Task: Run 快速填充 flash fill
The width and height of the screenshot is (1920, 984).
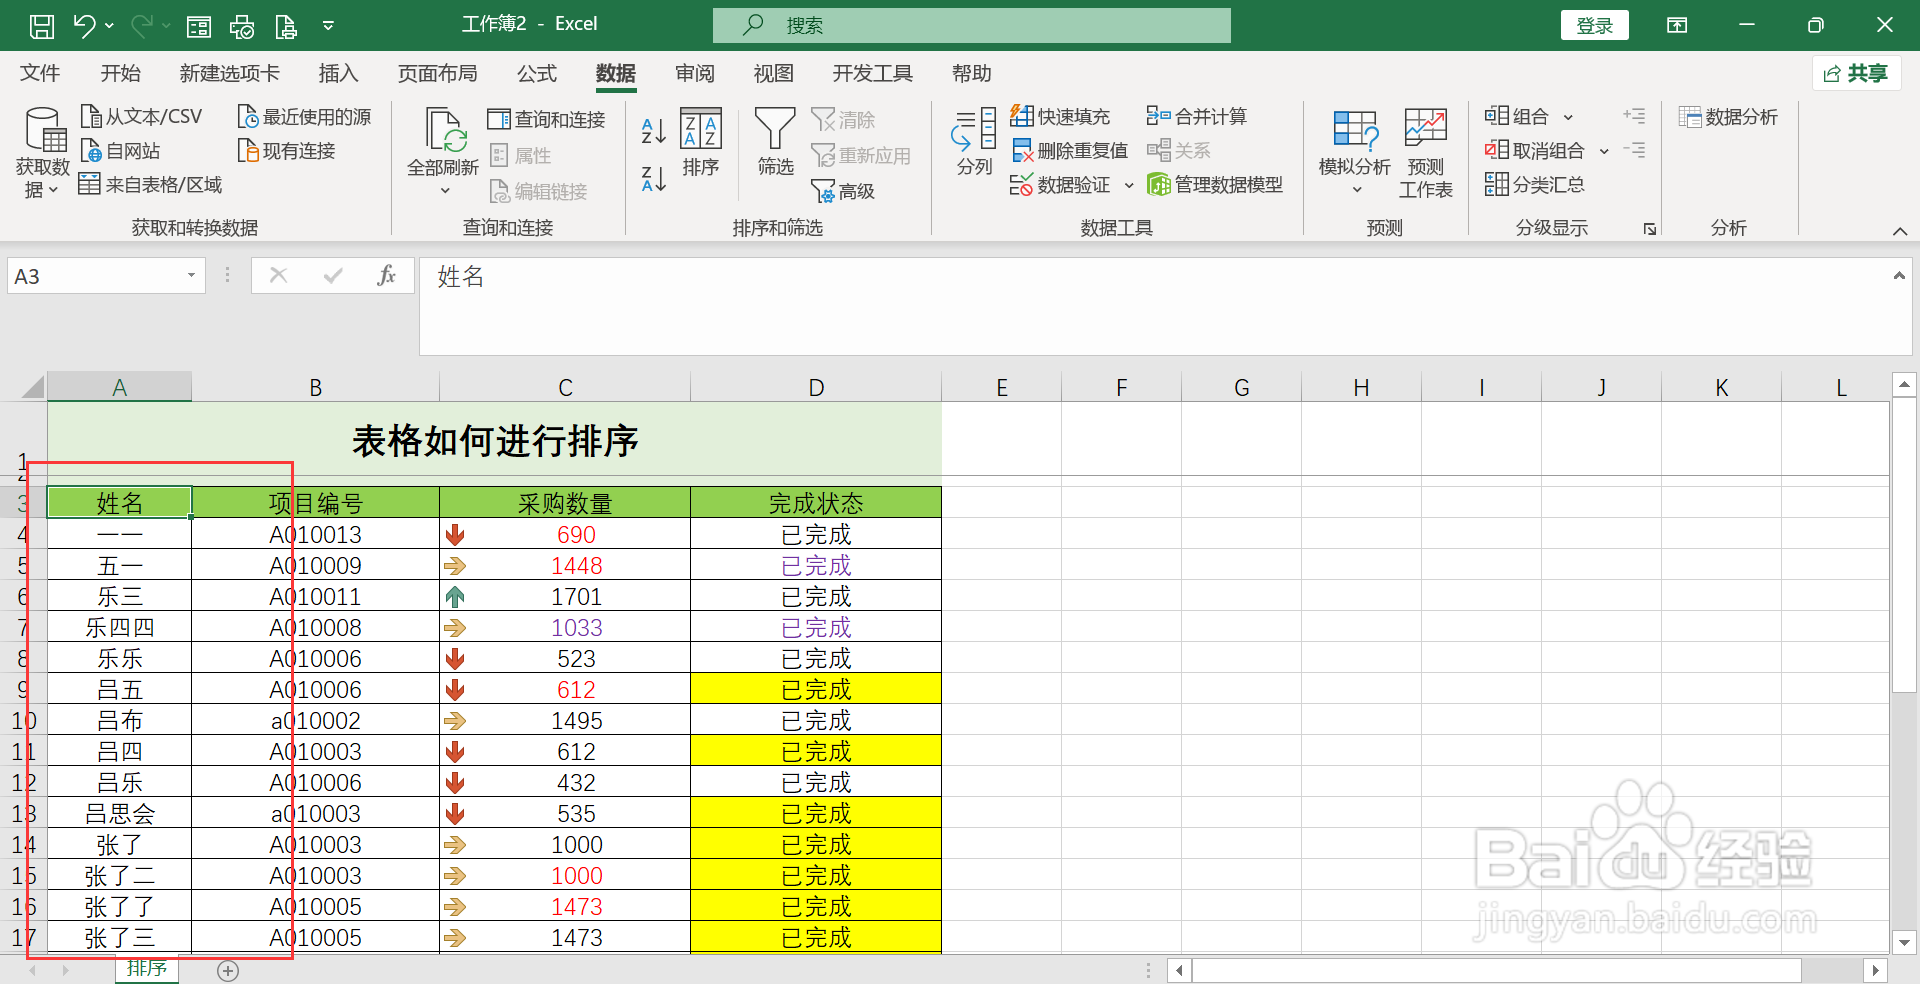Action: tap(1062, 115)
